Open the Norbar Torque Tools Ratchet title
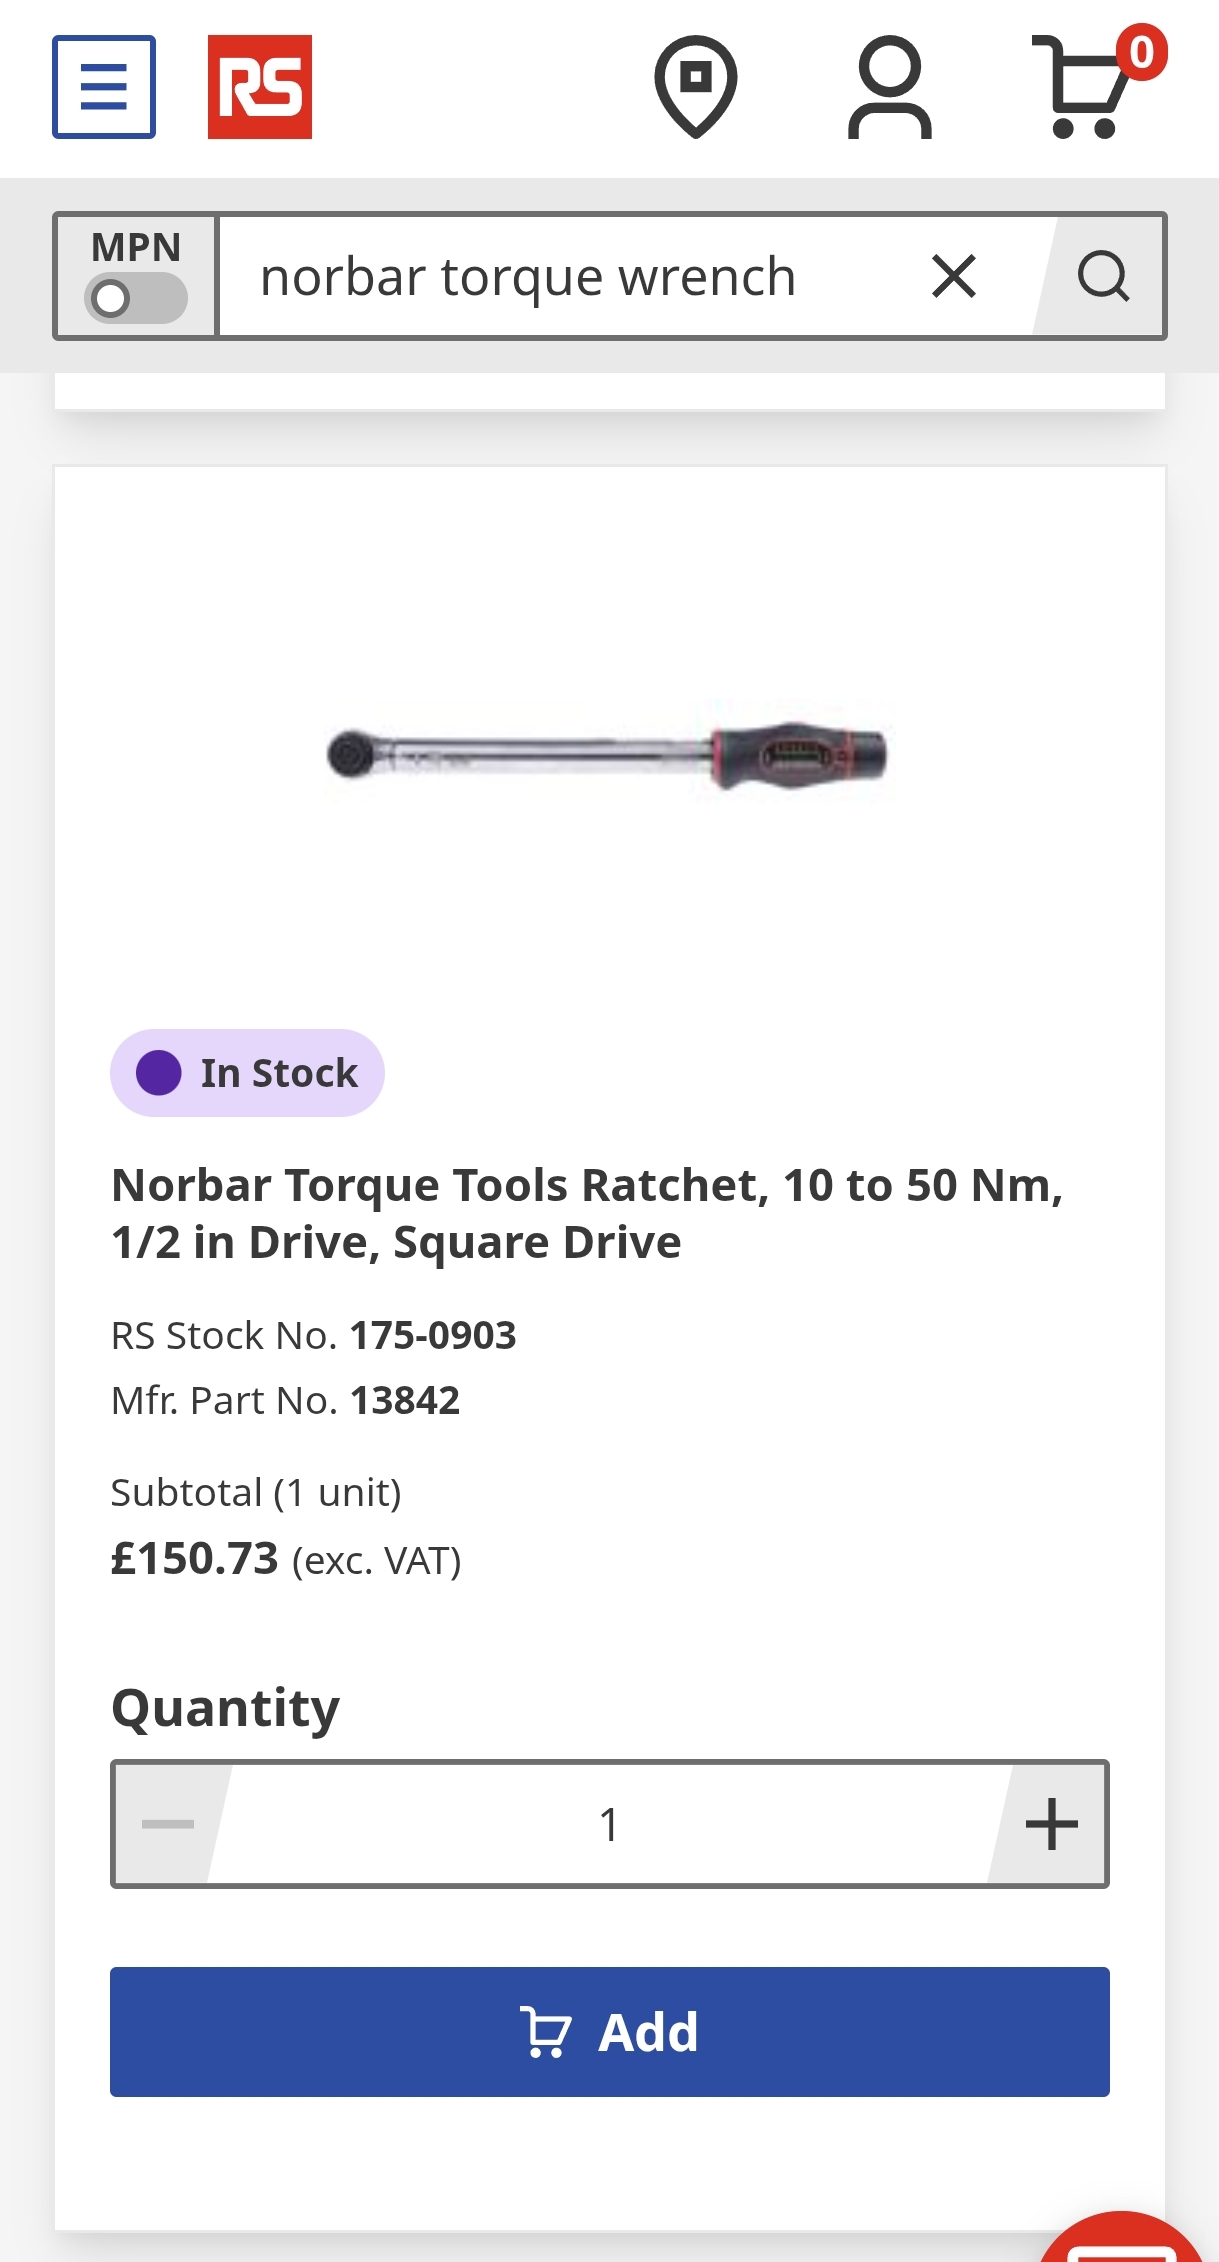This screenshot has height=2262, width=1219. 587,1213
